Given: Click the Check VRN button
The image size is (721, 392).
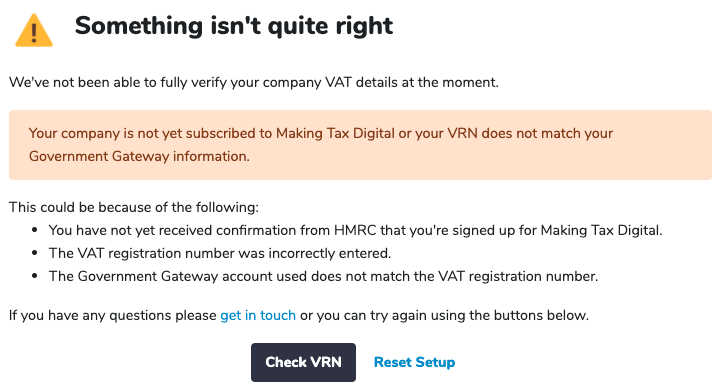Looking at the screenshot, I should point(303,362).
